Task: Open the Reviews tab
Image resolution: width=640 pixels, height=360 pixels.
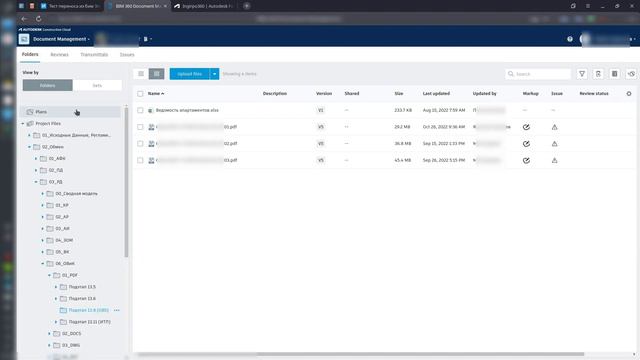Action: click(59, 54)
